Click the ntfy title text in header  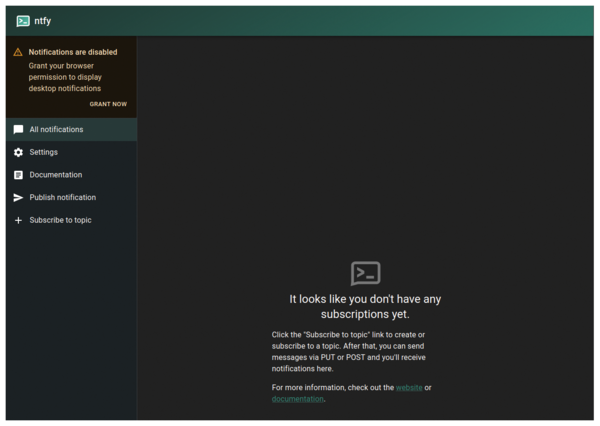(43, 21)
